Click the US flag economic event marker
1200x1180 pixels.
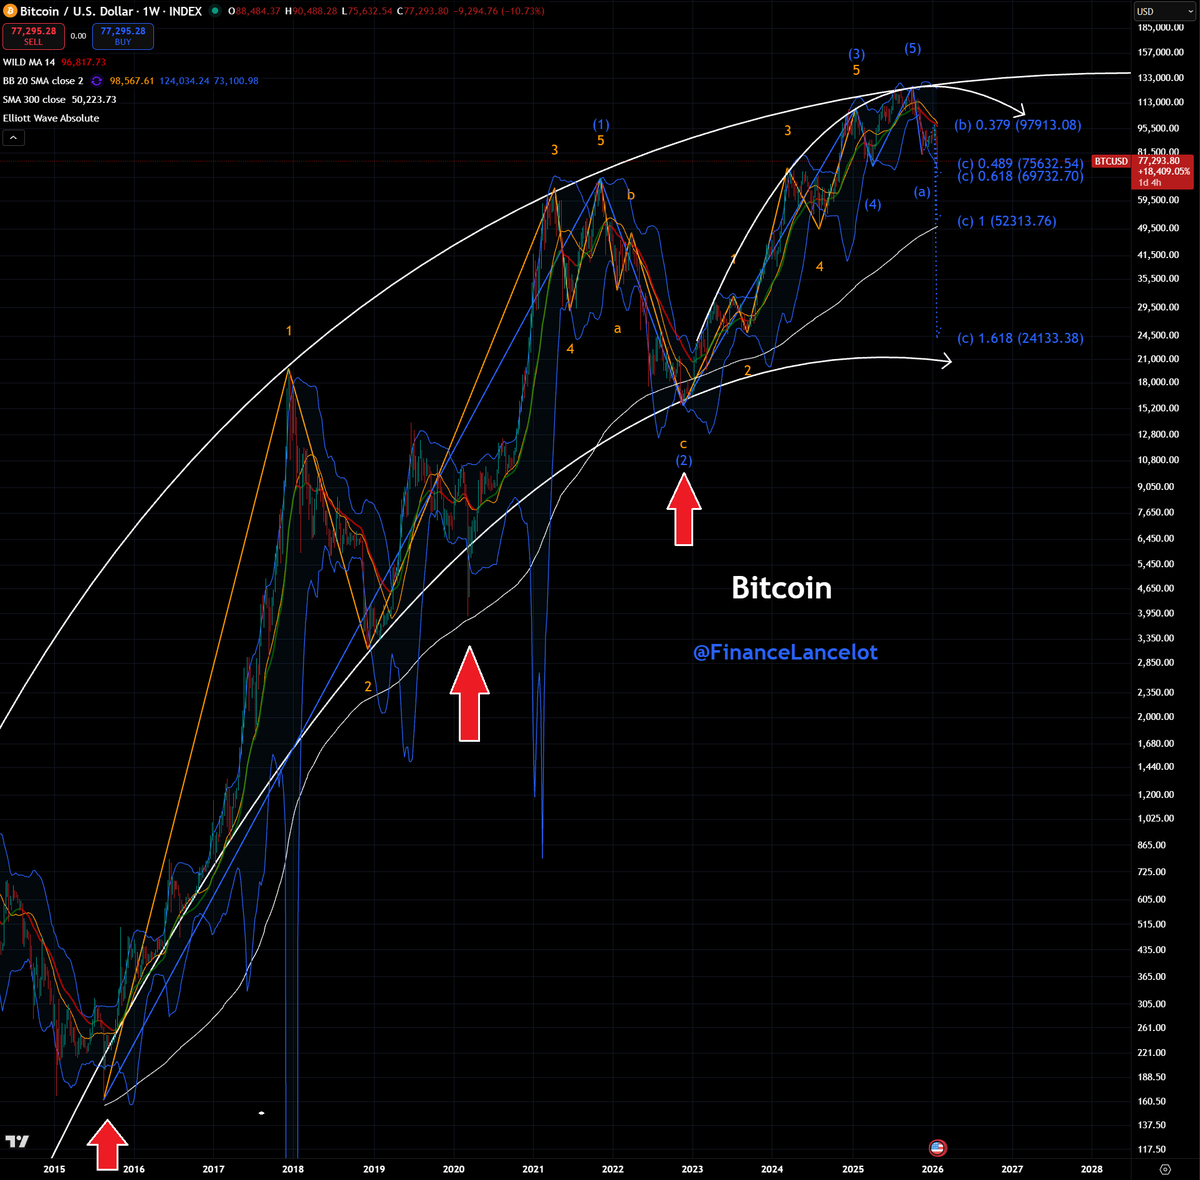[x=937, y=1148]
